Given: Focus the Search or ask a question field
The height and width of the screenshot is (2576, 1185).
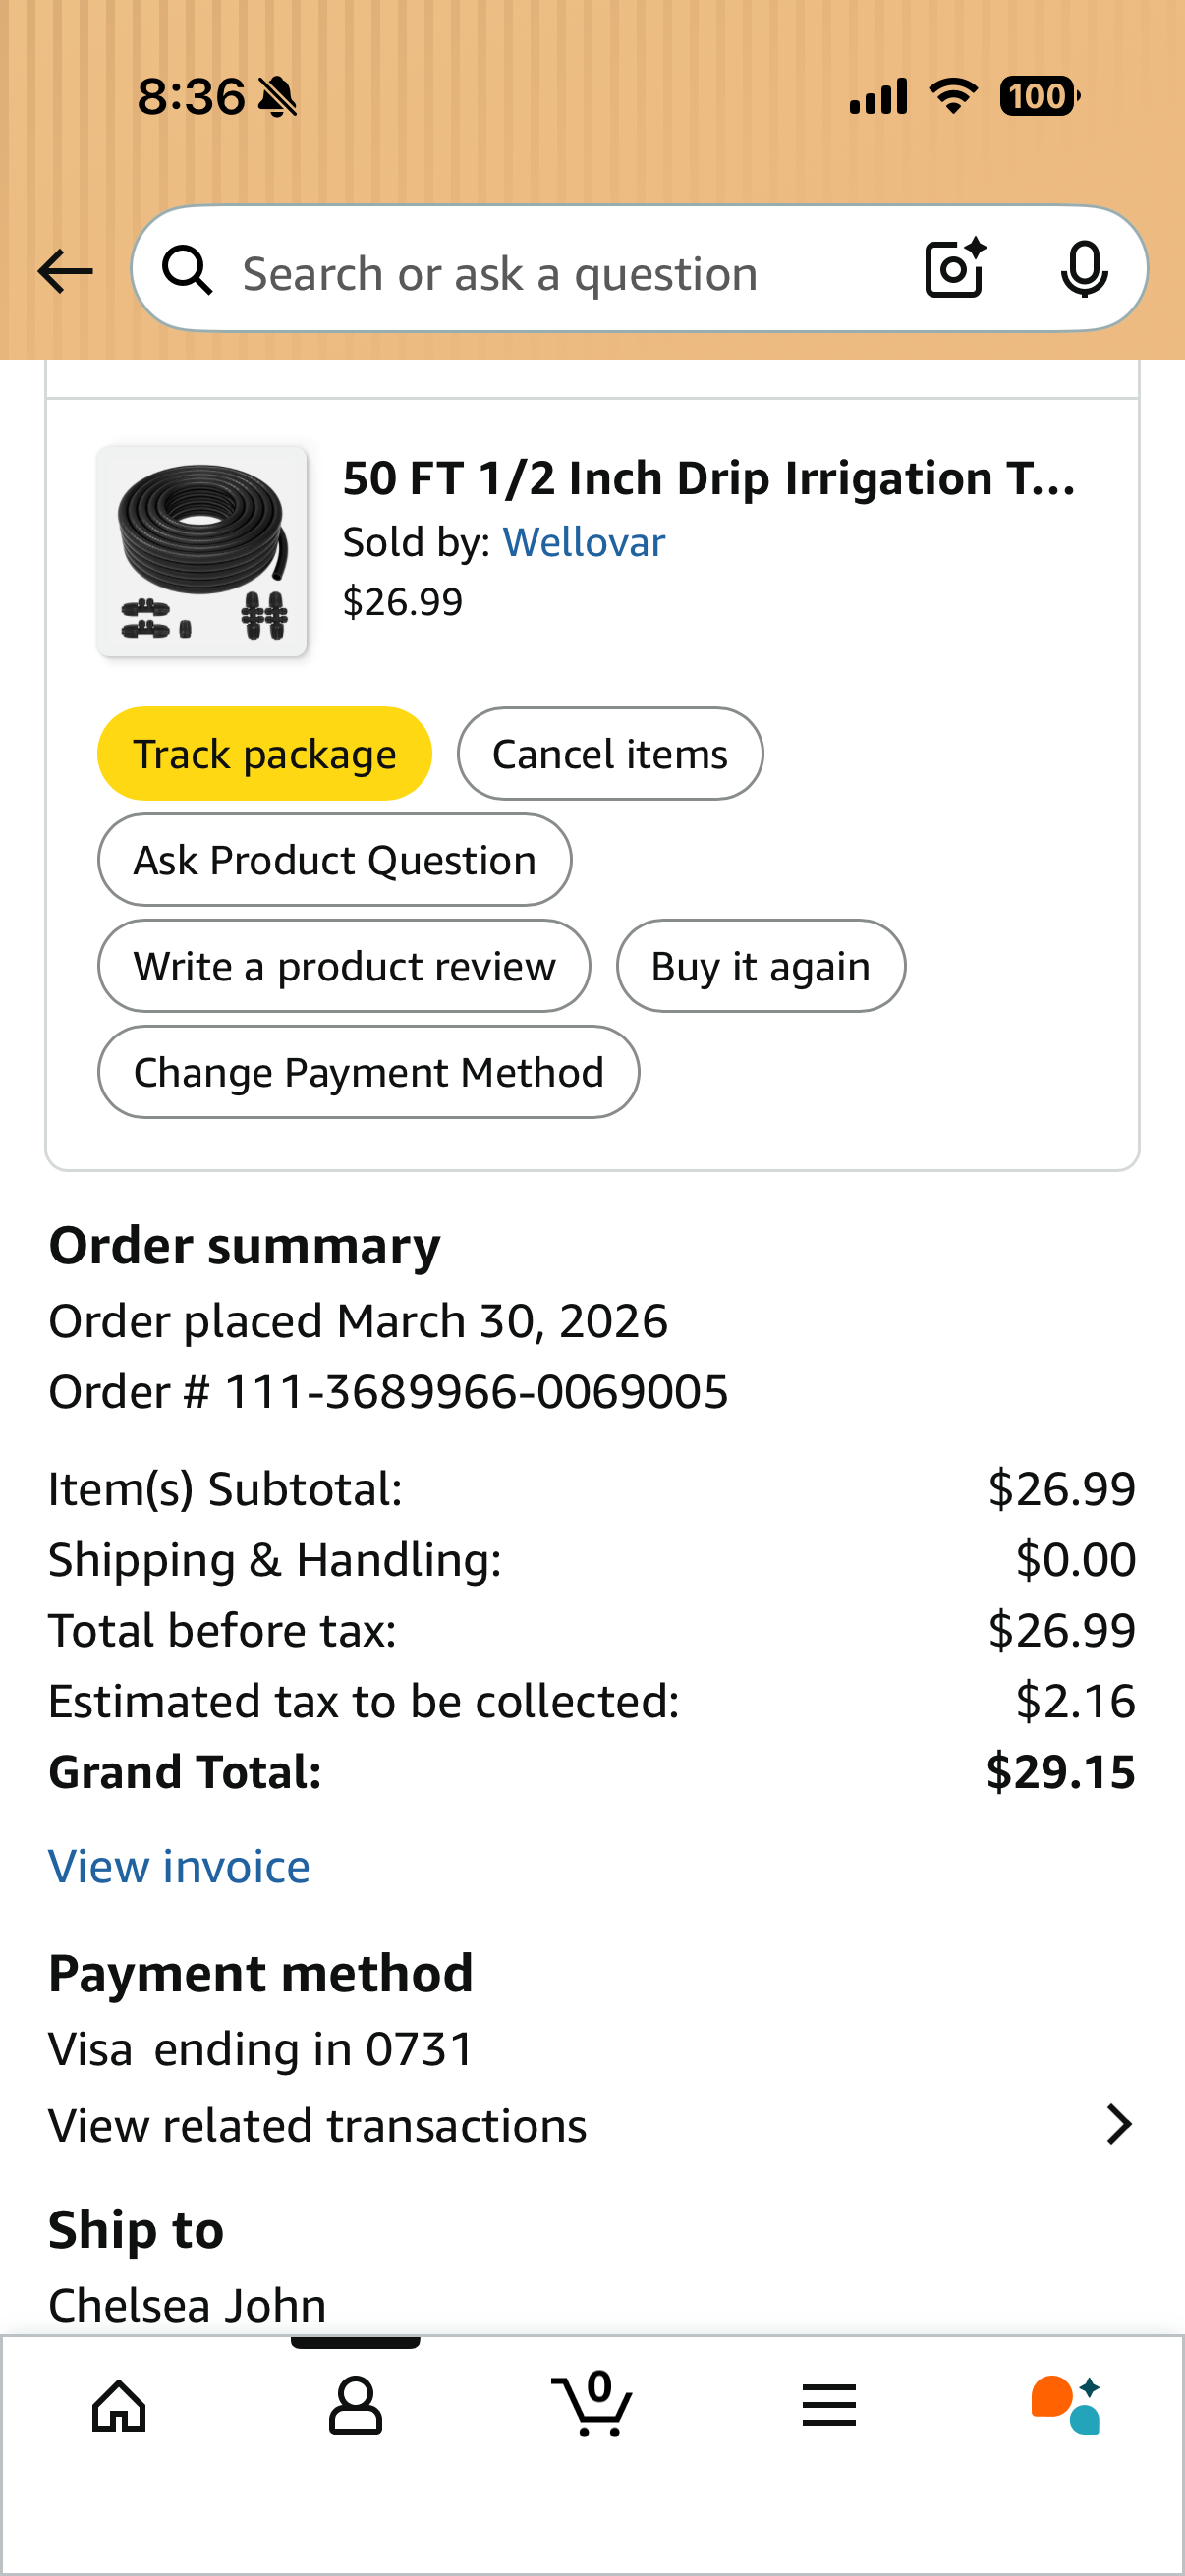Looking at the screenshot, I should click(560, 273).
